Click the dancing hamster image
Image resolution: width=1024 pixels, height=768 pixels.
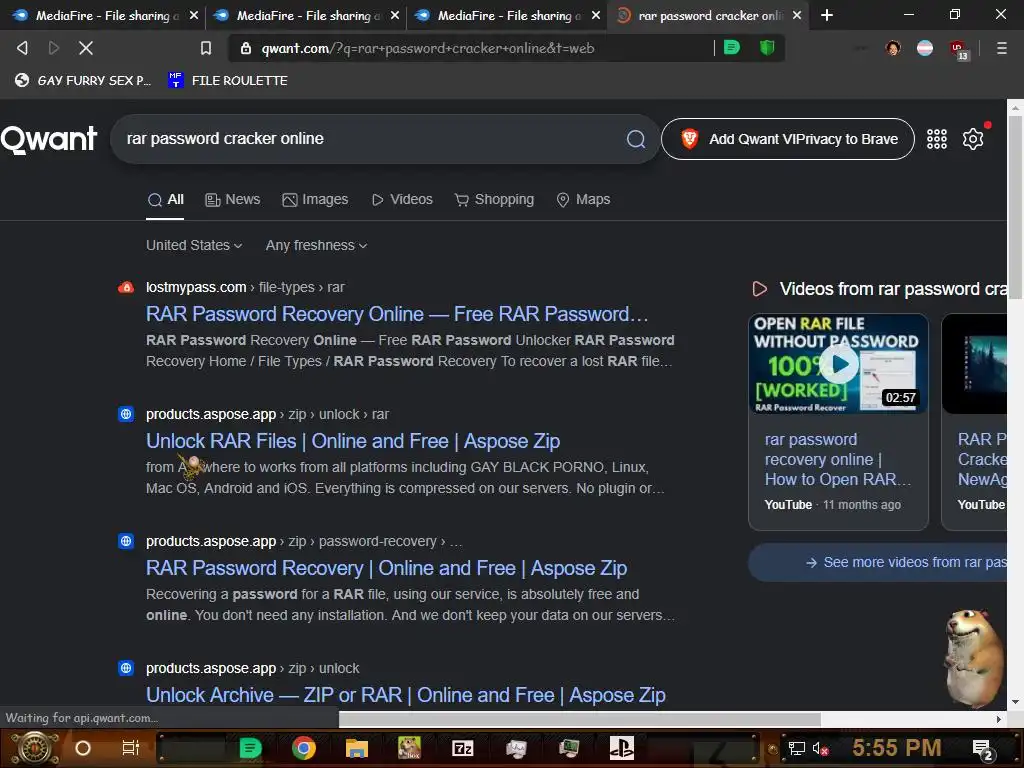point(973,658)
